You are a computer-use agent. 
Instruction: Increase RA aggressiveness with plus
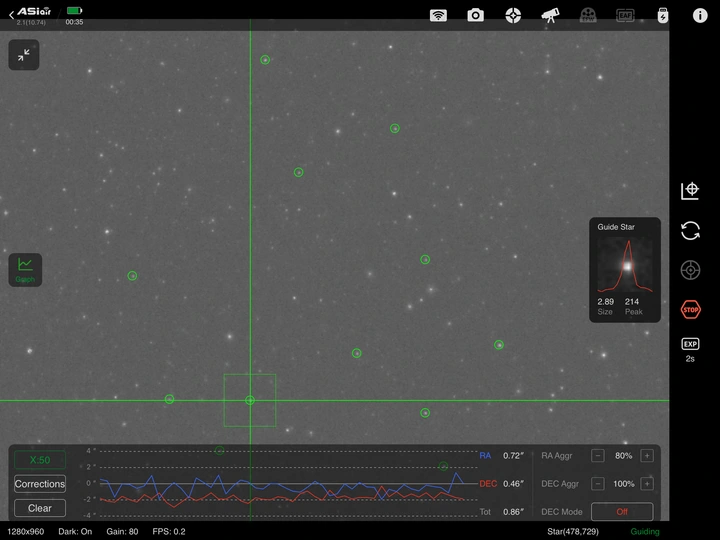(647, 456)
